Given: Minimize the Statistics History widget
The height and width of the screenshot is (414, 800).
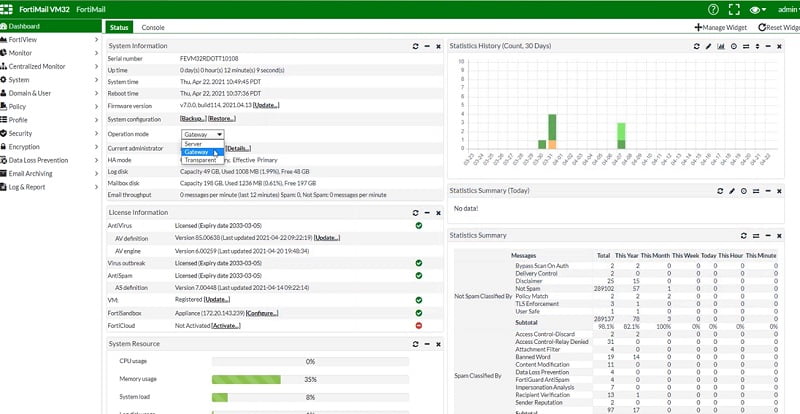Looking at the screenshot, I should click(768, 46).
